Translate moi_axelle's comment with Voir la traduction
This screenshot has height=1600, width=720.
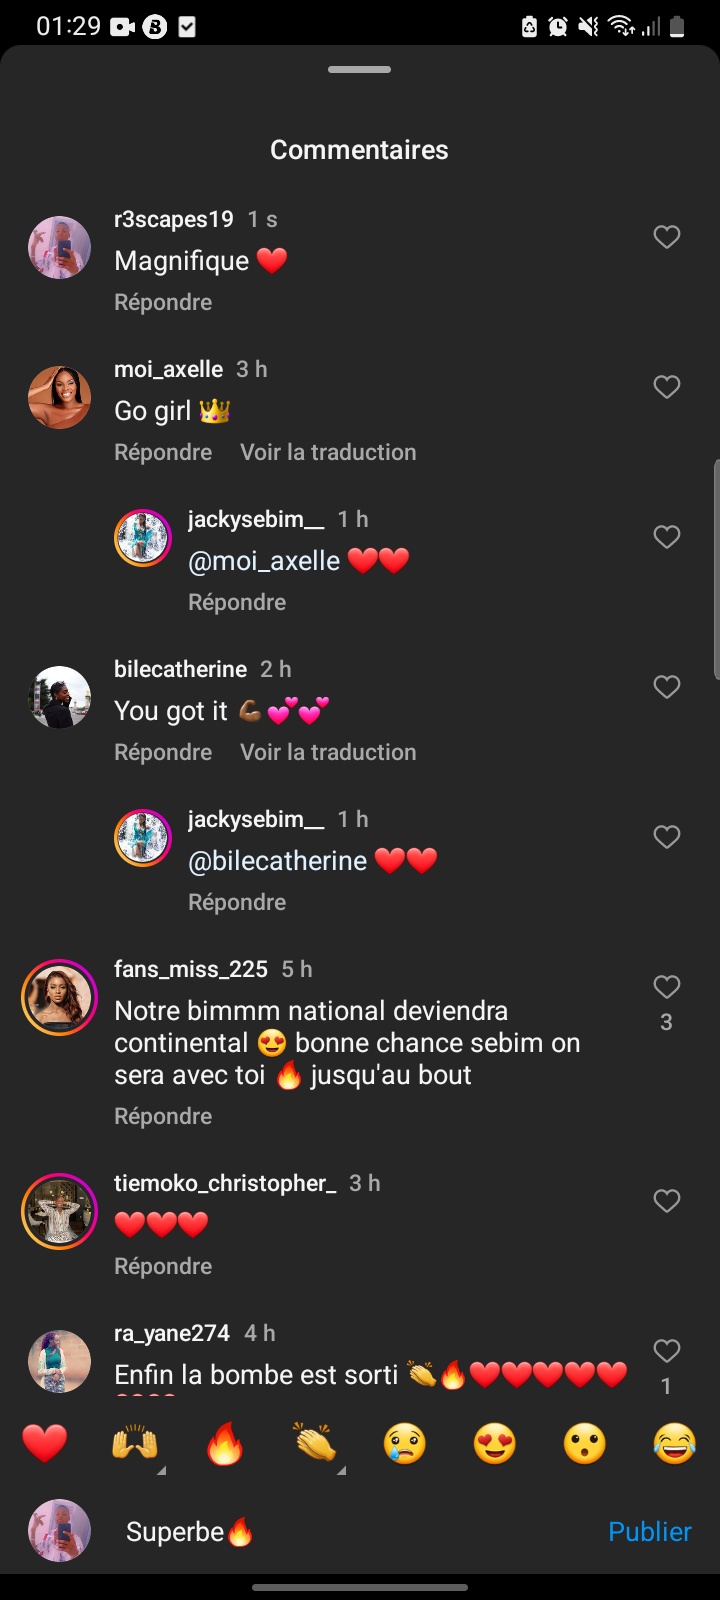(x=328, y=452)
